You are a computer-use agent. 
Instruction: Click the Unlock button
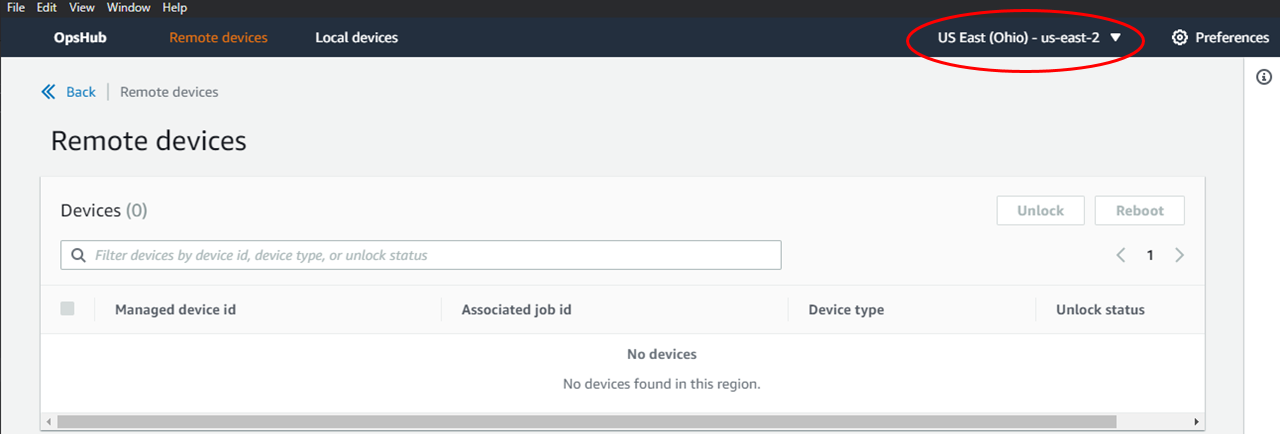1040,211
